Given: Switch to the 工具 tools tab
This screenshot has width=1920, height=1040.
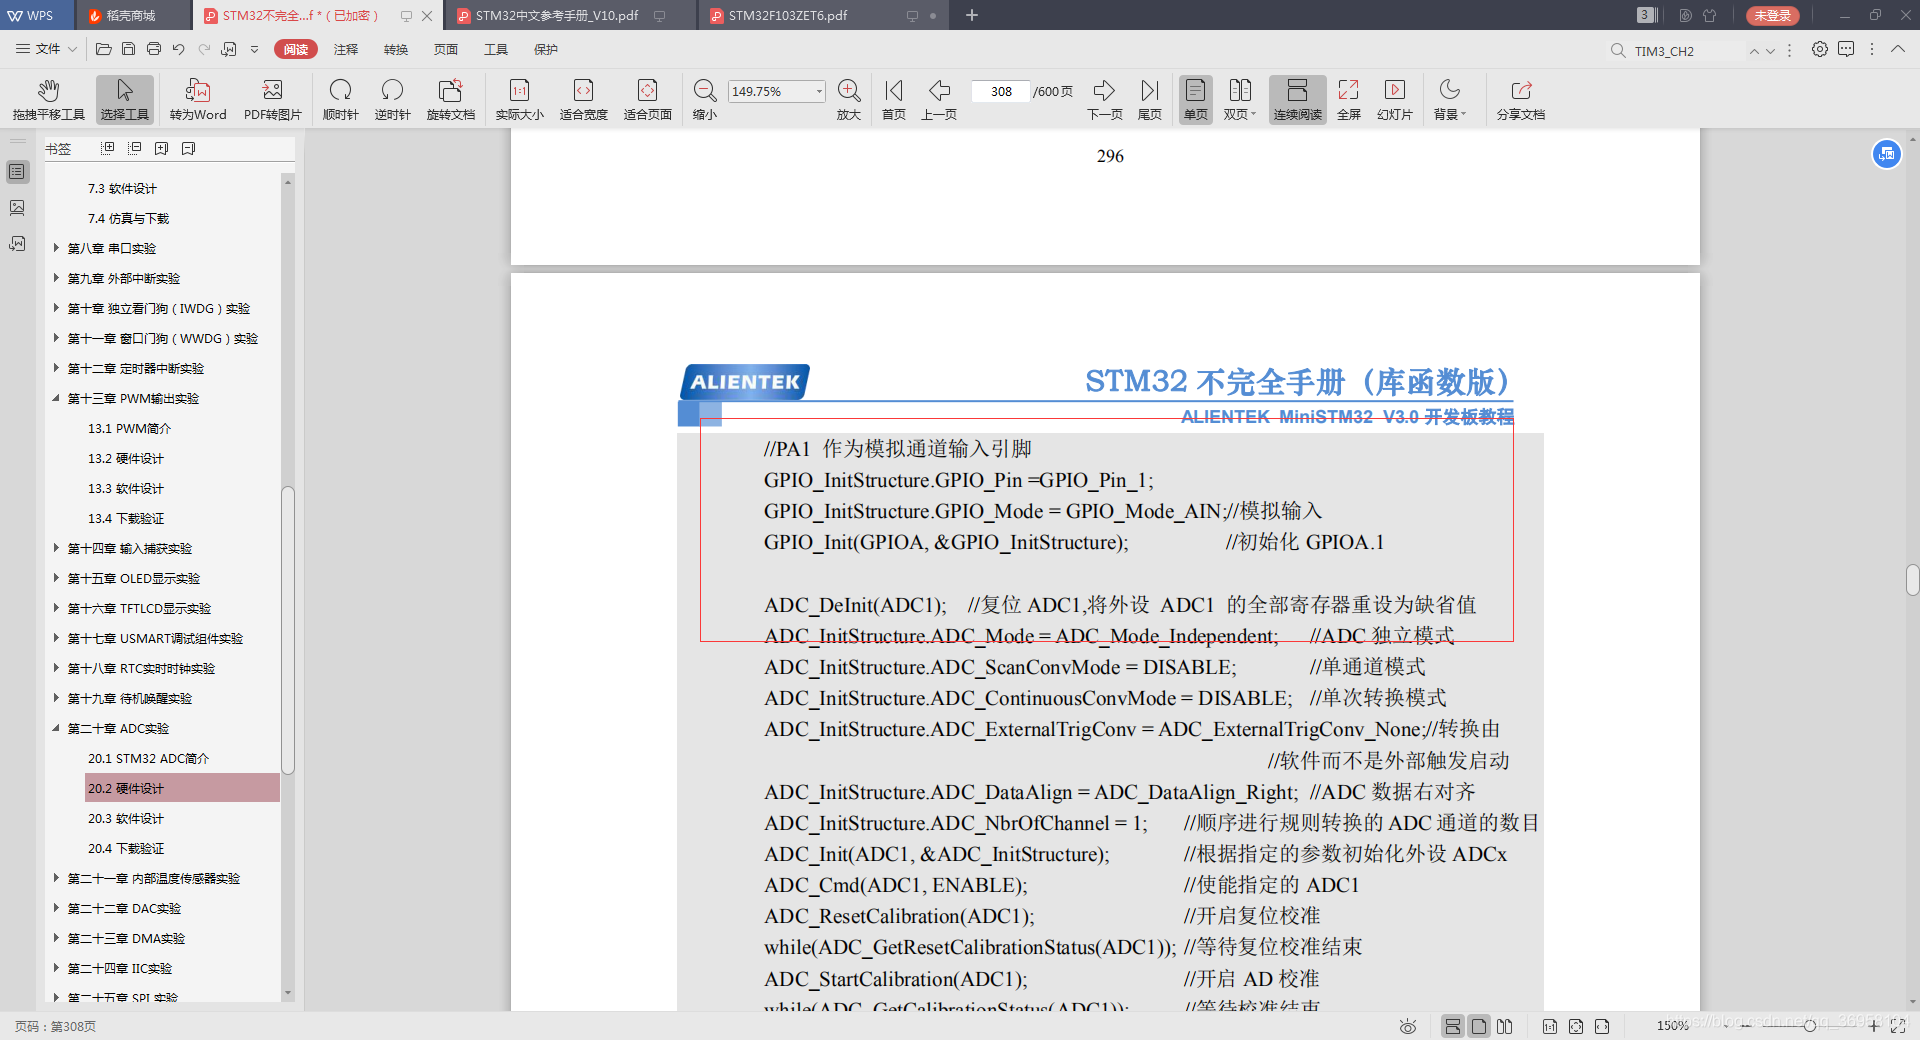Looking at the screenshot, I should pos(496,49).
